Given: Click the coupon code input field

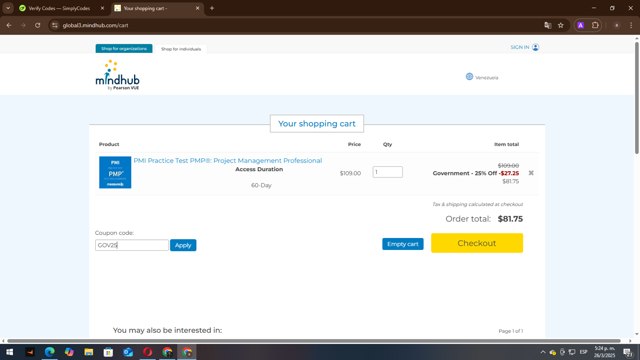Looking at the screenshot, I should pyautogui.click(x=131, y=245).
